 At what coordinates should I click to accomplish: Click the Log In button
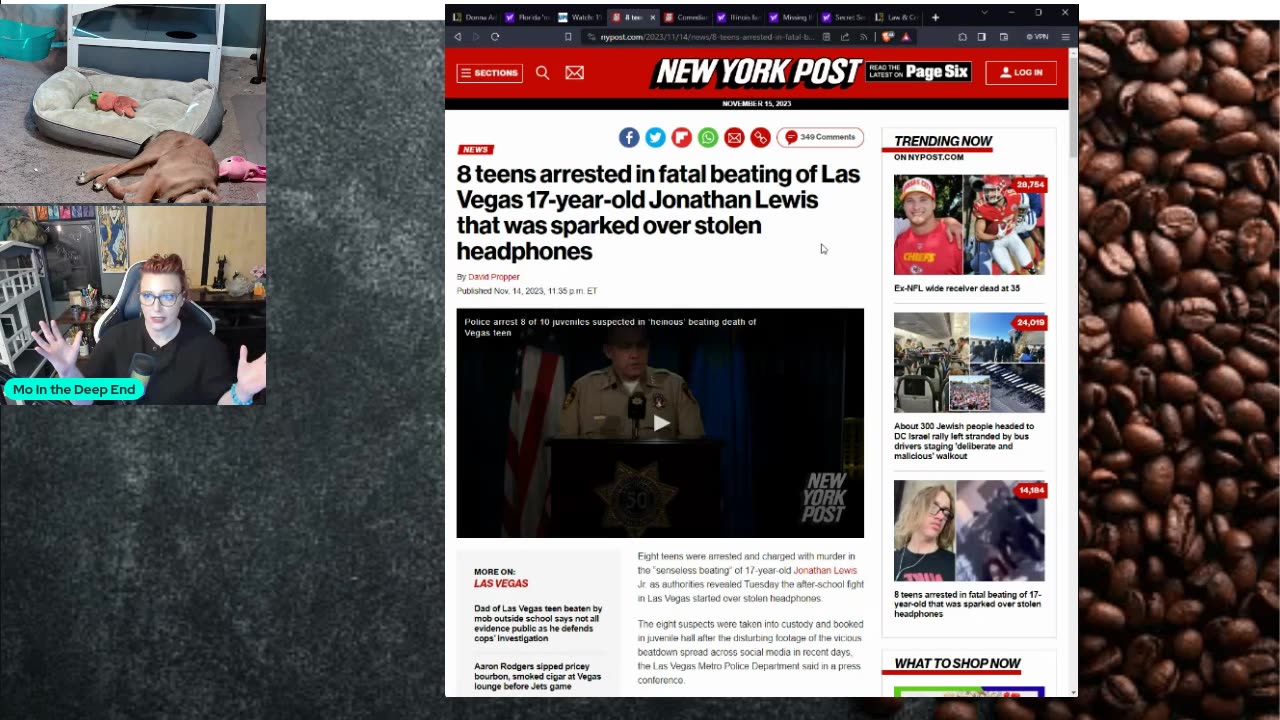(1021, 73)
